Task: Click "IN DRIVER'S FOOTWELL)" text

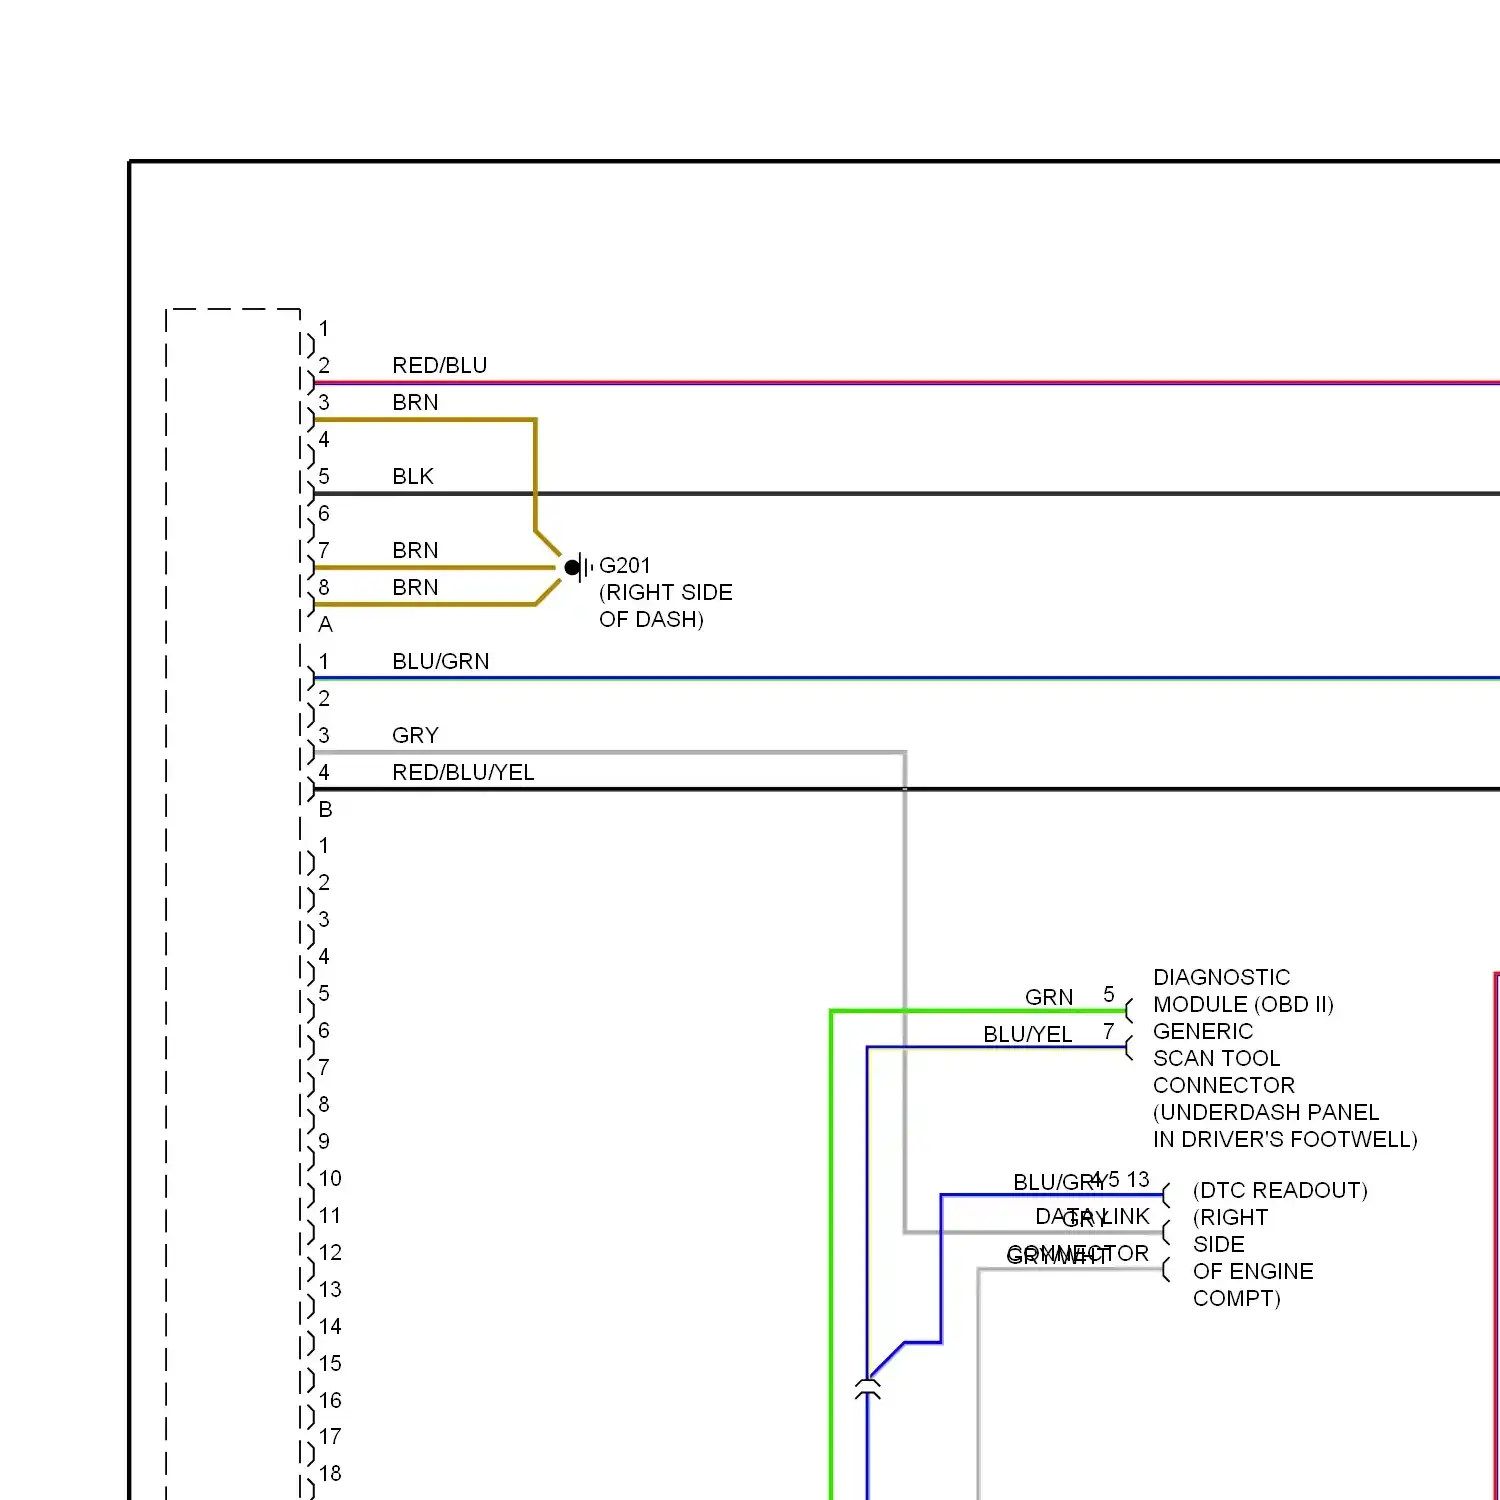Action: click(x=1286, y=1139)
